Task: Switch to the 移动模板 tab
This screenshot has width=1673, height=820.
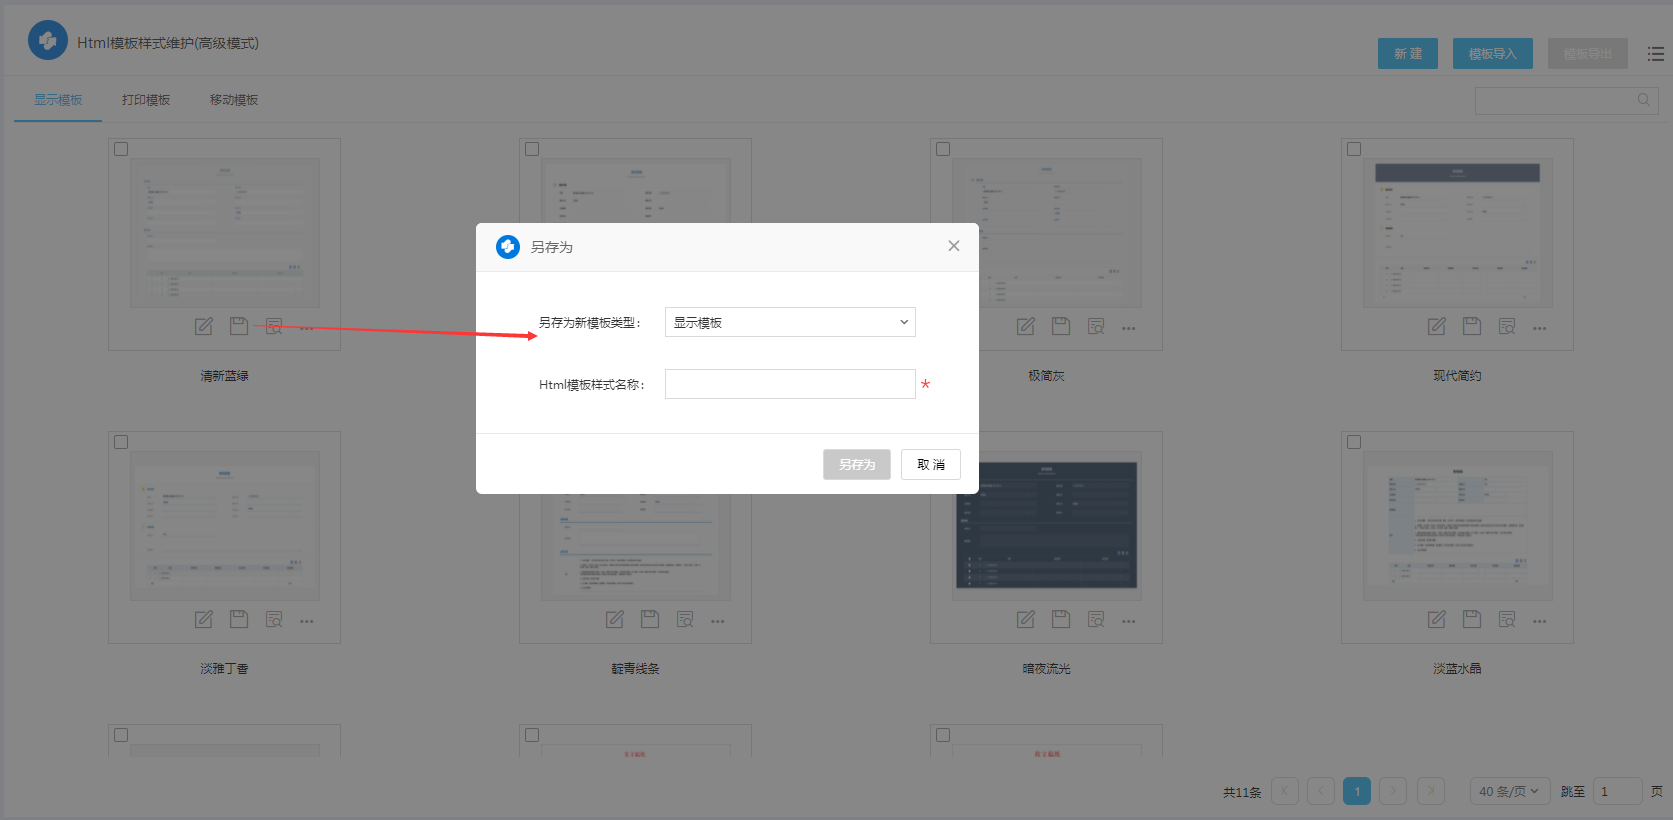Action: [x=234, y=100]
